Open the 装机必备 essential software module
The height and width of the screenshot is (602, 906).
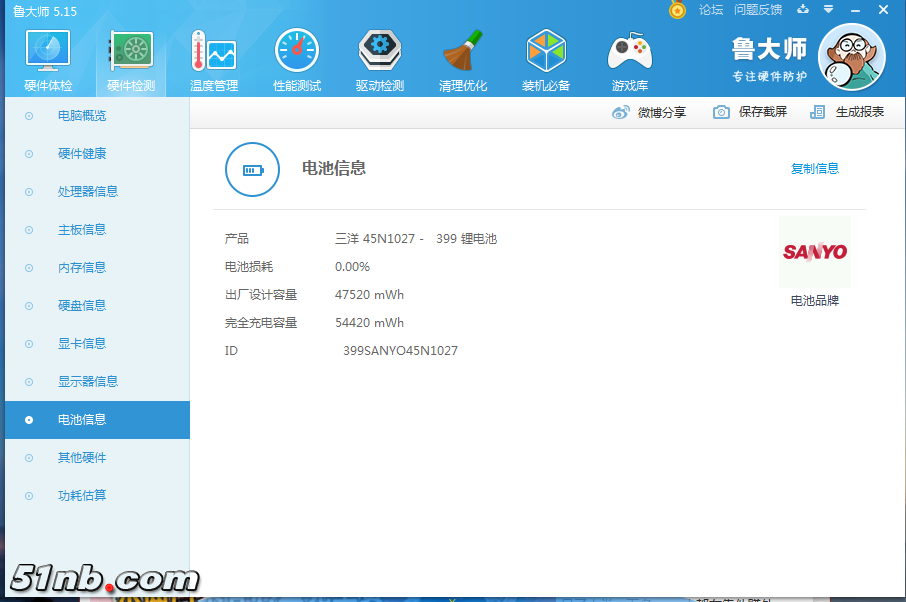[x=546, y=60]
